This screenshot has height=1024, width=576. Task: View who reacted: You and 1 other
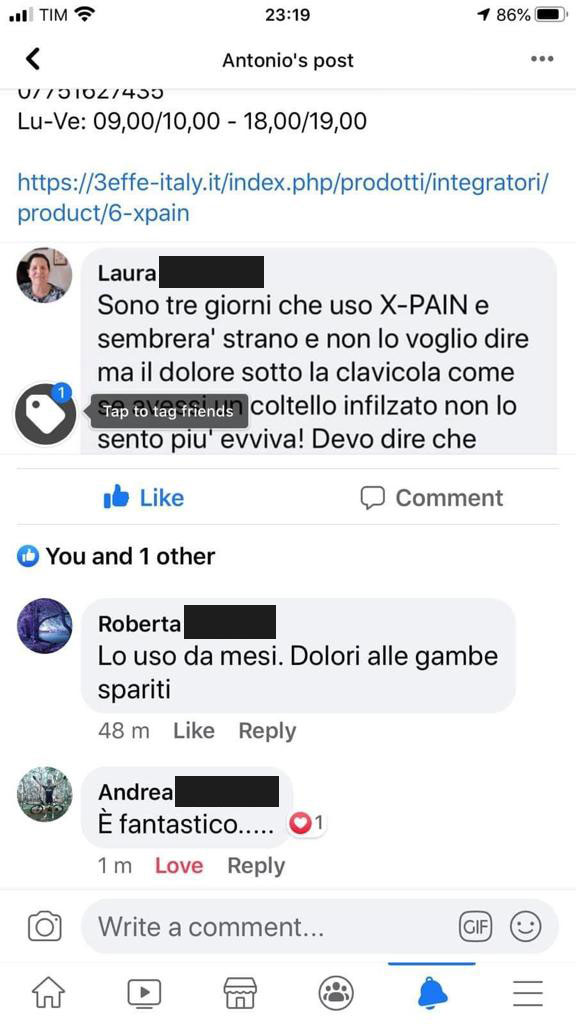point(116,556)
